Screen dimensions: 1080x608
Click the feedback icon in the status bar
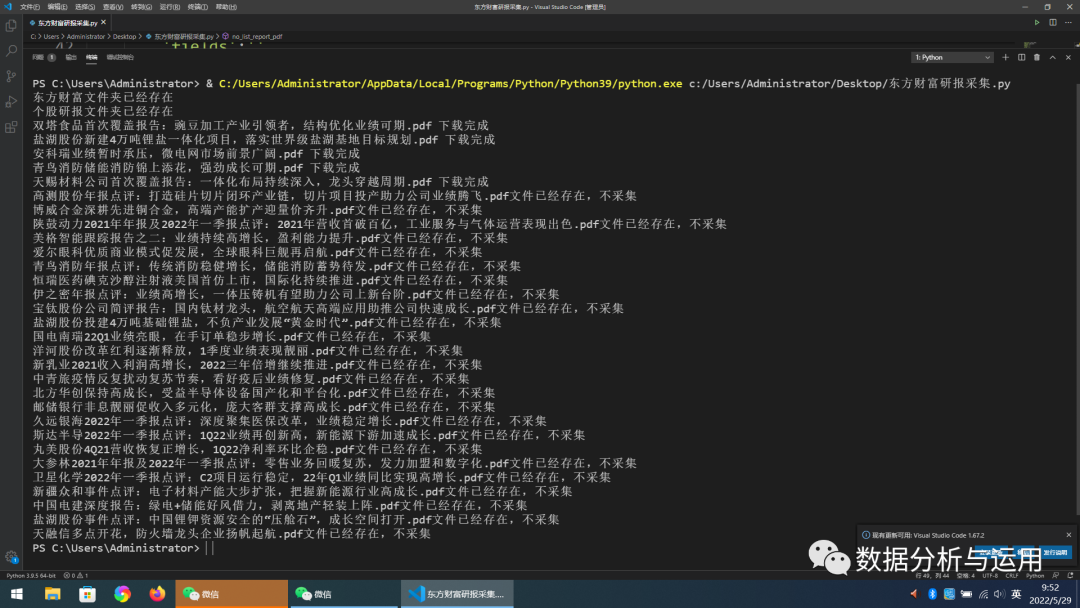1056,575
